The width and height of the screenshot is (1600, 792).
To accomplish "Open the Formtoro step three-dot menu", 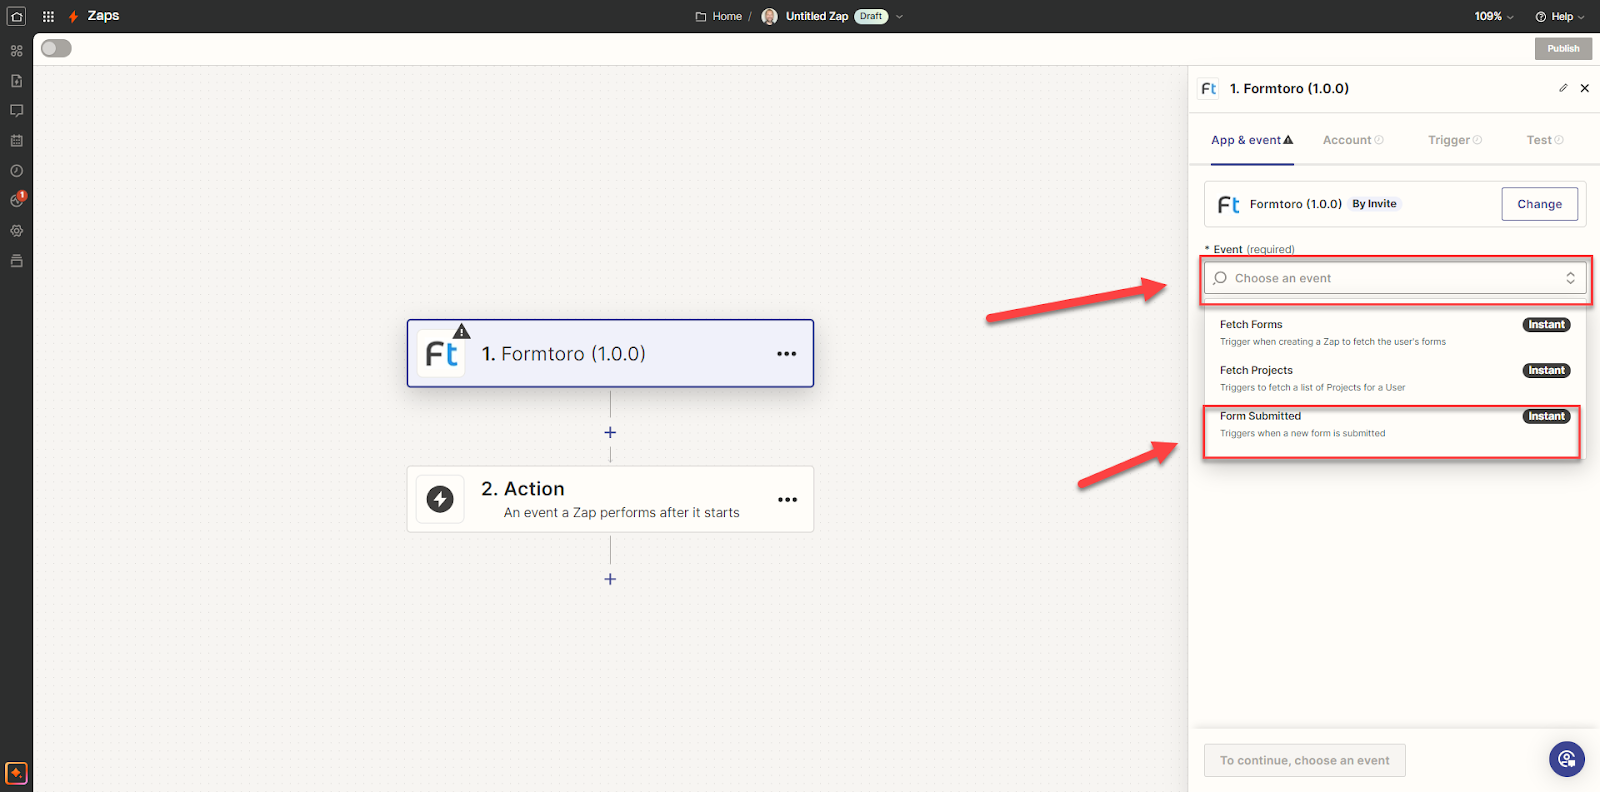I will click(787, 354).
